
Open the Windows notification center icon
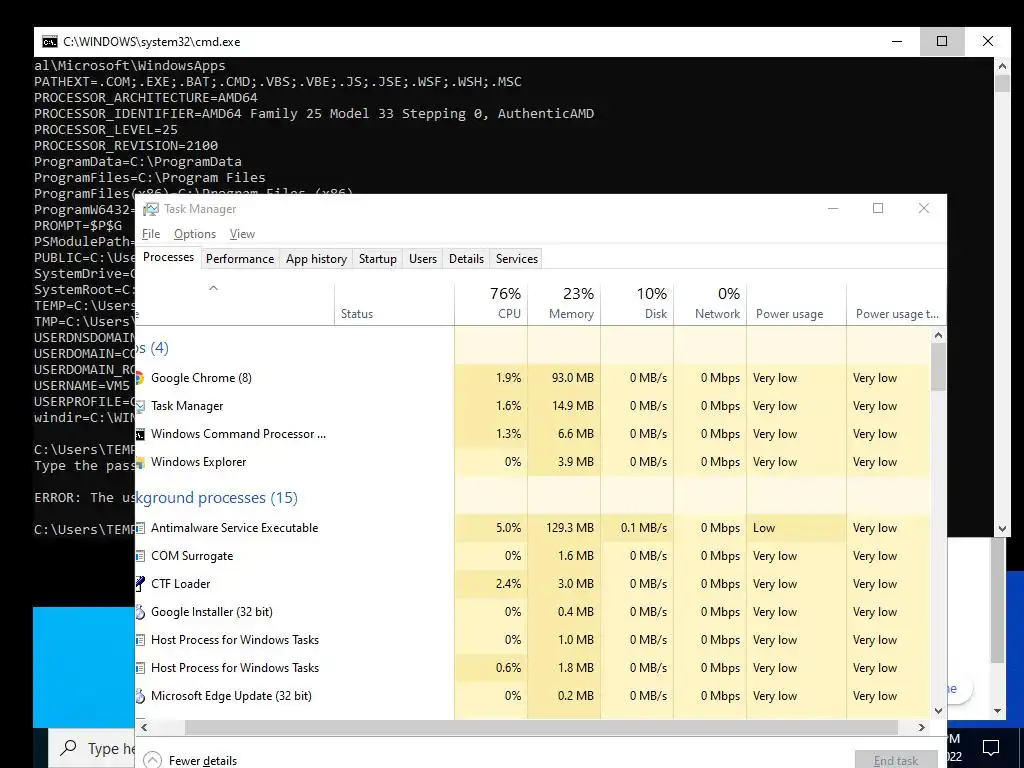(x=991, y=748)
